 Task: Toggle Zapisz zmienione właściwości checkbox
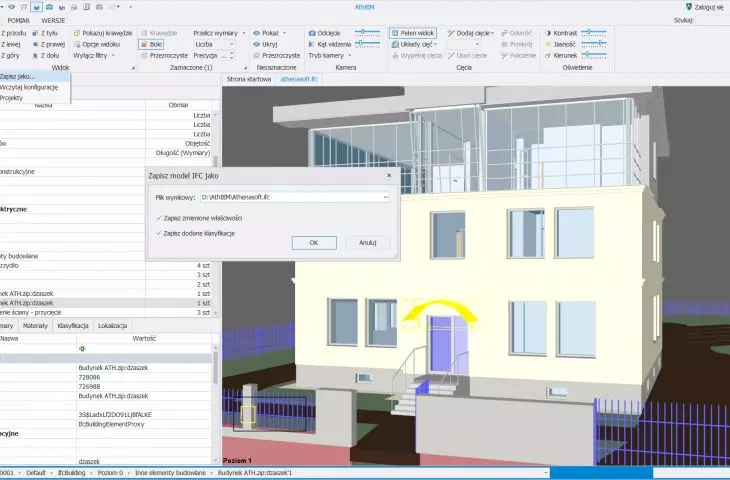(159, 218)
